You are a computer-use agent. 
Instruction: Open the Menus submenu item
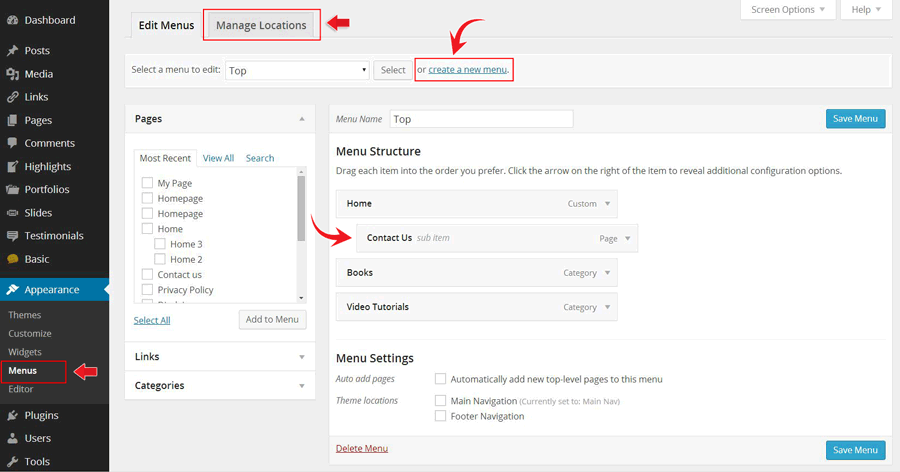coord(22,371)
